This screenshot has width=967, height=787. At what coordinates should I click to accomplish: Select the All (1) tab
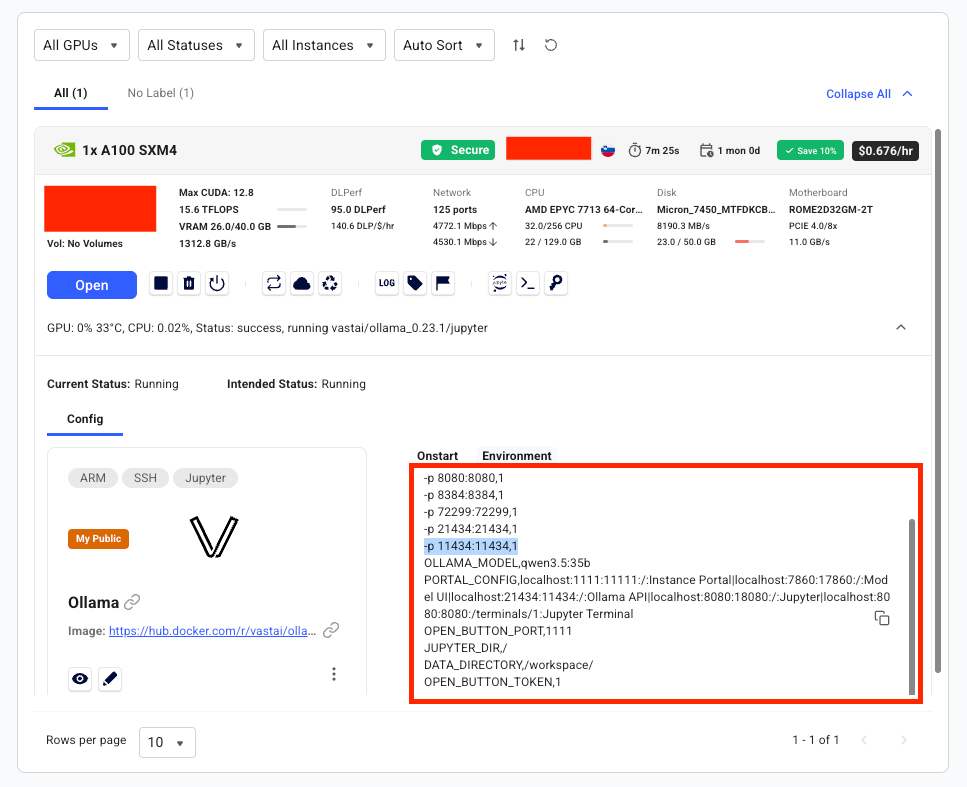coord(71,94)
